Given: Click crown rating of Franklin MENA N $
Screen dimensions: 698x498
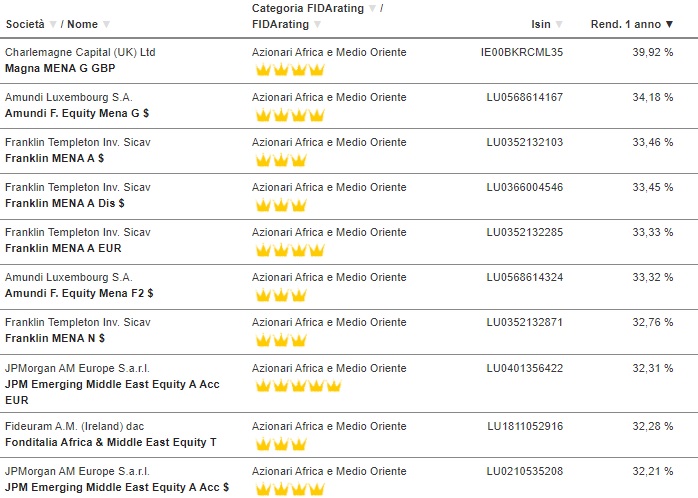Looking at the screenshot, I should (281, 340).
